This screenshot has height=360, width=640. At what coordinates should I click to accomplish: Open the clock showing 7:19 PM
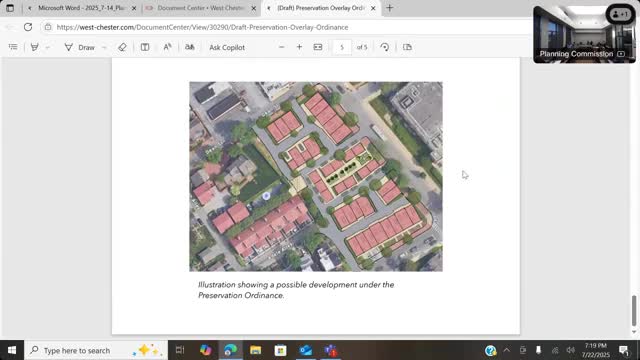point(596,350)
